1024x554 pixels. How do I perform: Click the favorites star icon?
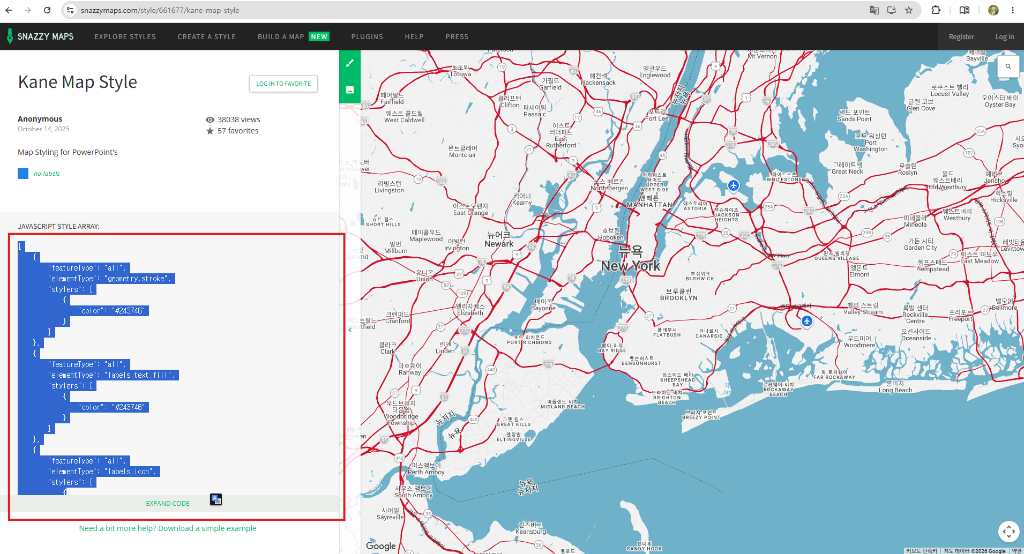pyautogui.click(x=210, y=131)
